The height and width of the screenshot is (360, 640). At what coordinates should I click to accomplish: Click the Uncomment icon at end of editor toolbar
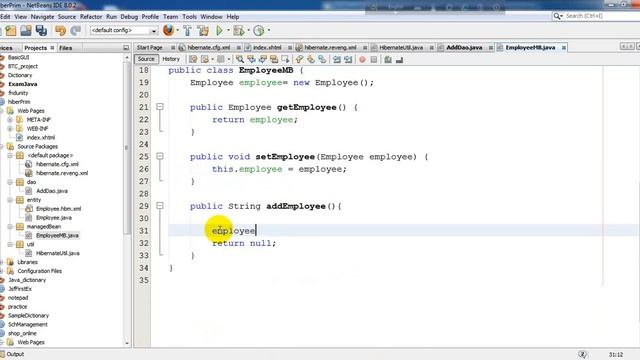pyautogui.click(x=400, y=60)
